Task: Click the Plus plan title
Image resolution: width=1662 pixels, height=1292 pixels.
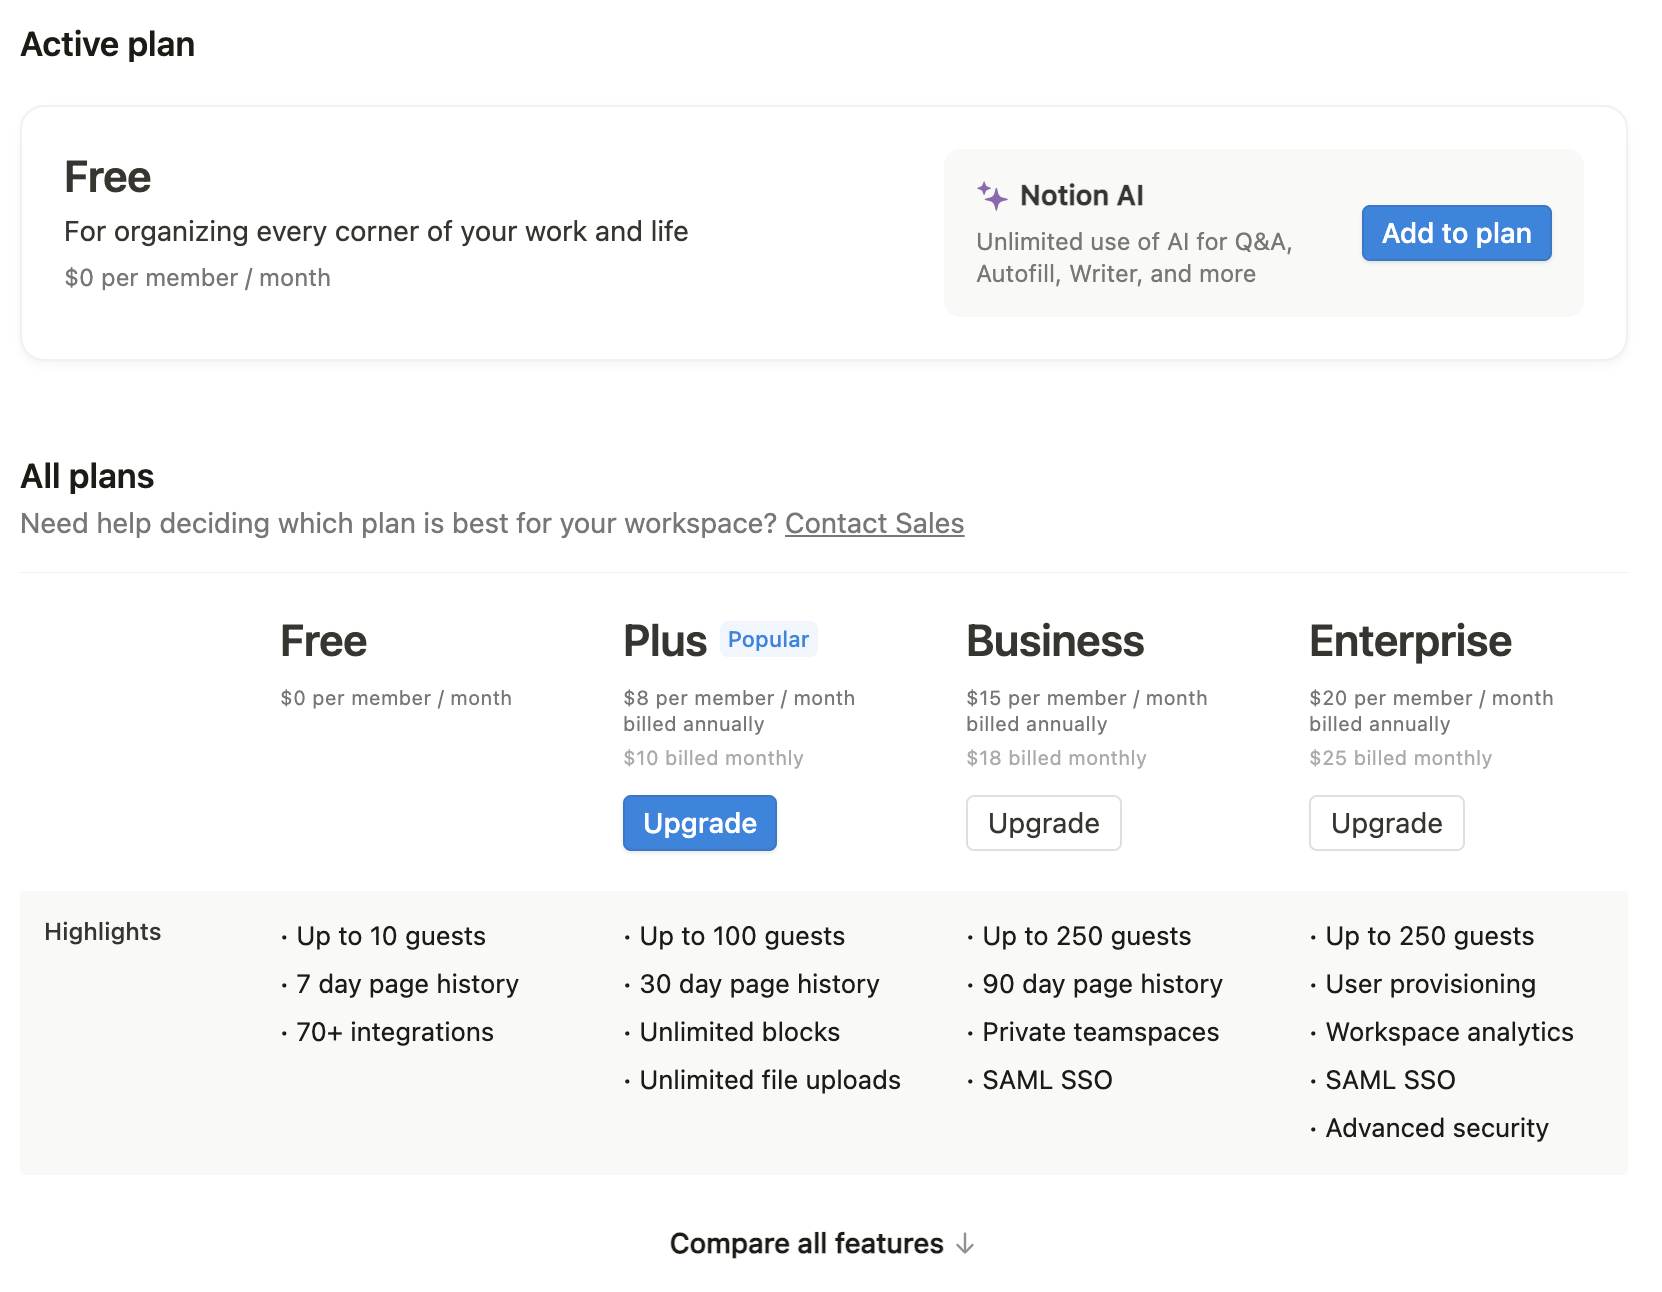Action: [664, 641]
